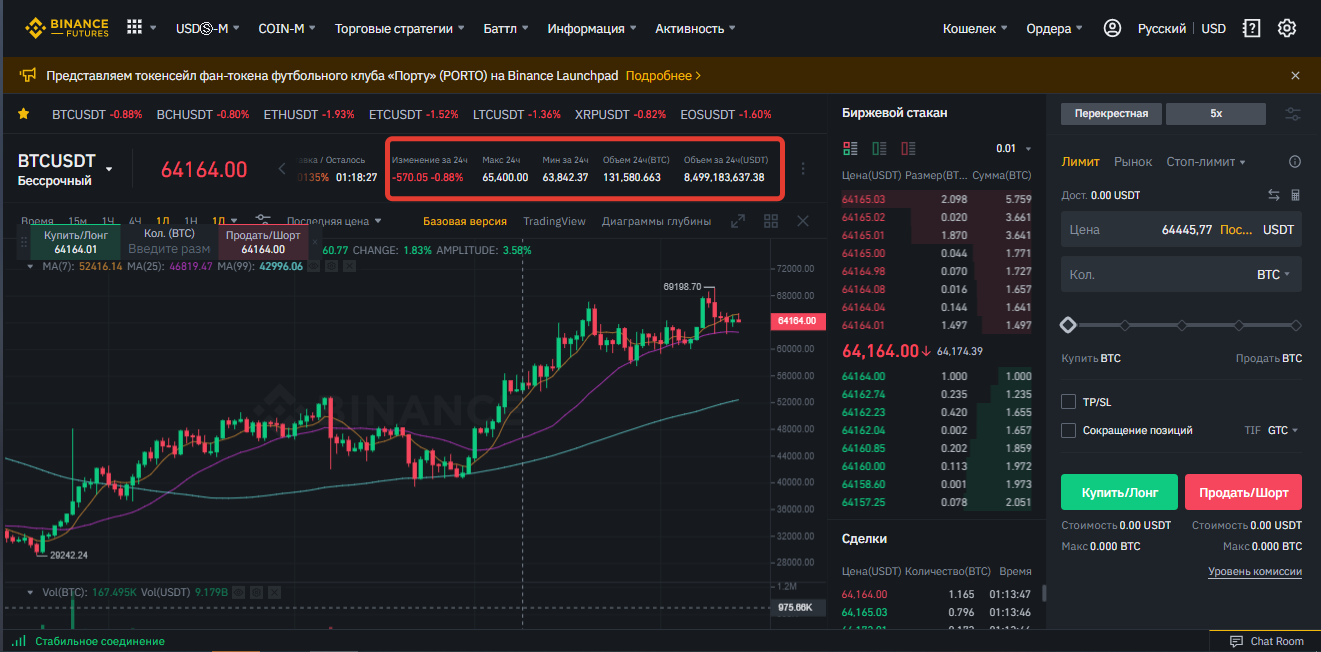Viewport: 1321px width, 652px height.
Task: Click the order size slider start handle
Action: (x=1068, y=325)
